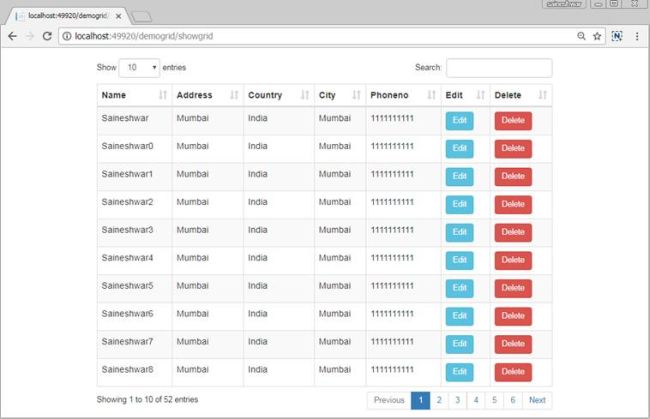Image resolution: width=650 pixels, height=419 pixels.
Task: Open zoom magnifier icon in address bar
Action: tap(581, 36)
